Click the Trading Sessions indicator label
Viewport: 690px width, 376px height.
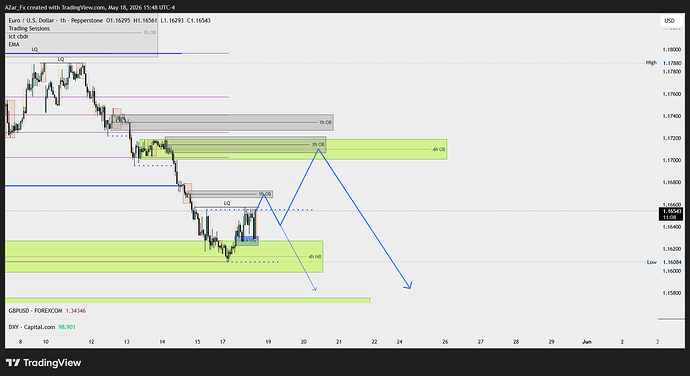point(29,28)
